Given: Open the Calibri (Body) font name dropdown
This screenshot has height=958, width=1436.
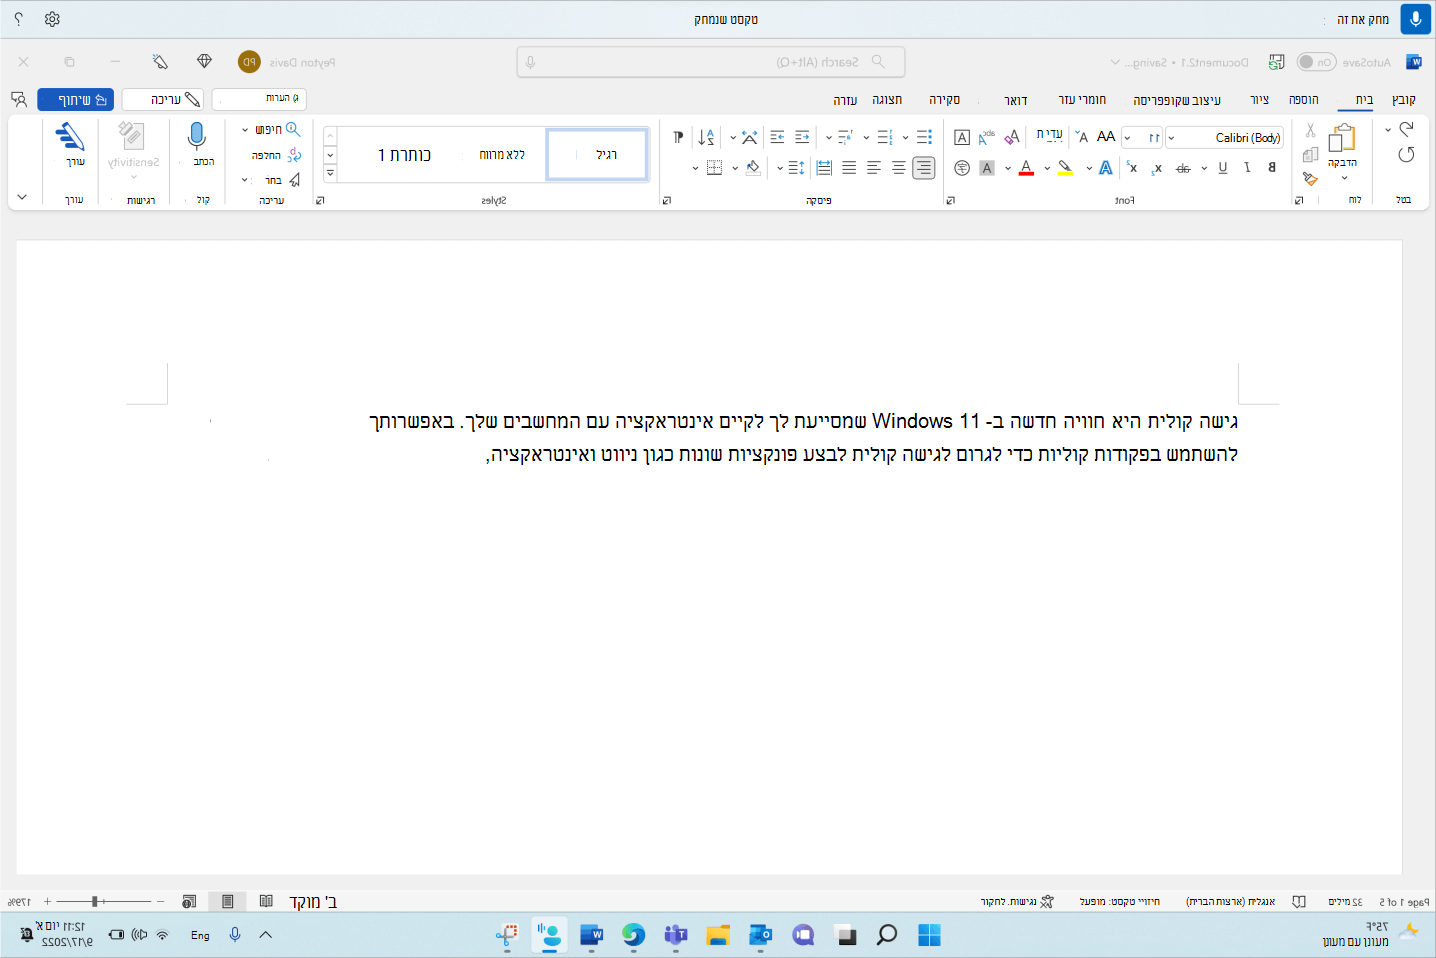Looking at the screenshot, I should [1172, 138].
